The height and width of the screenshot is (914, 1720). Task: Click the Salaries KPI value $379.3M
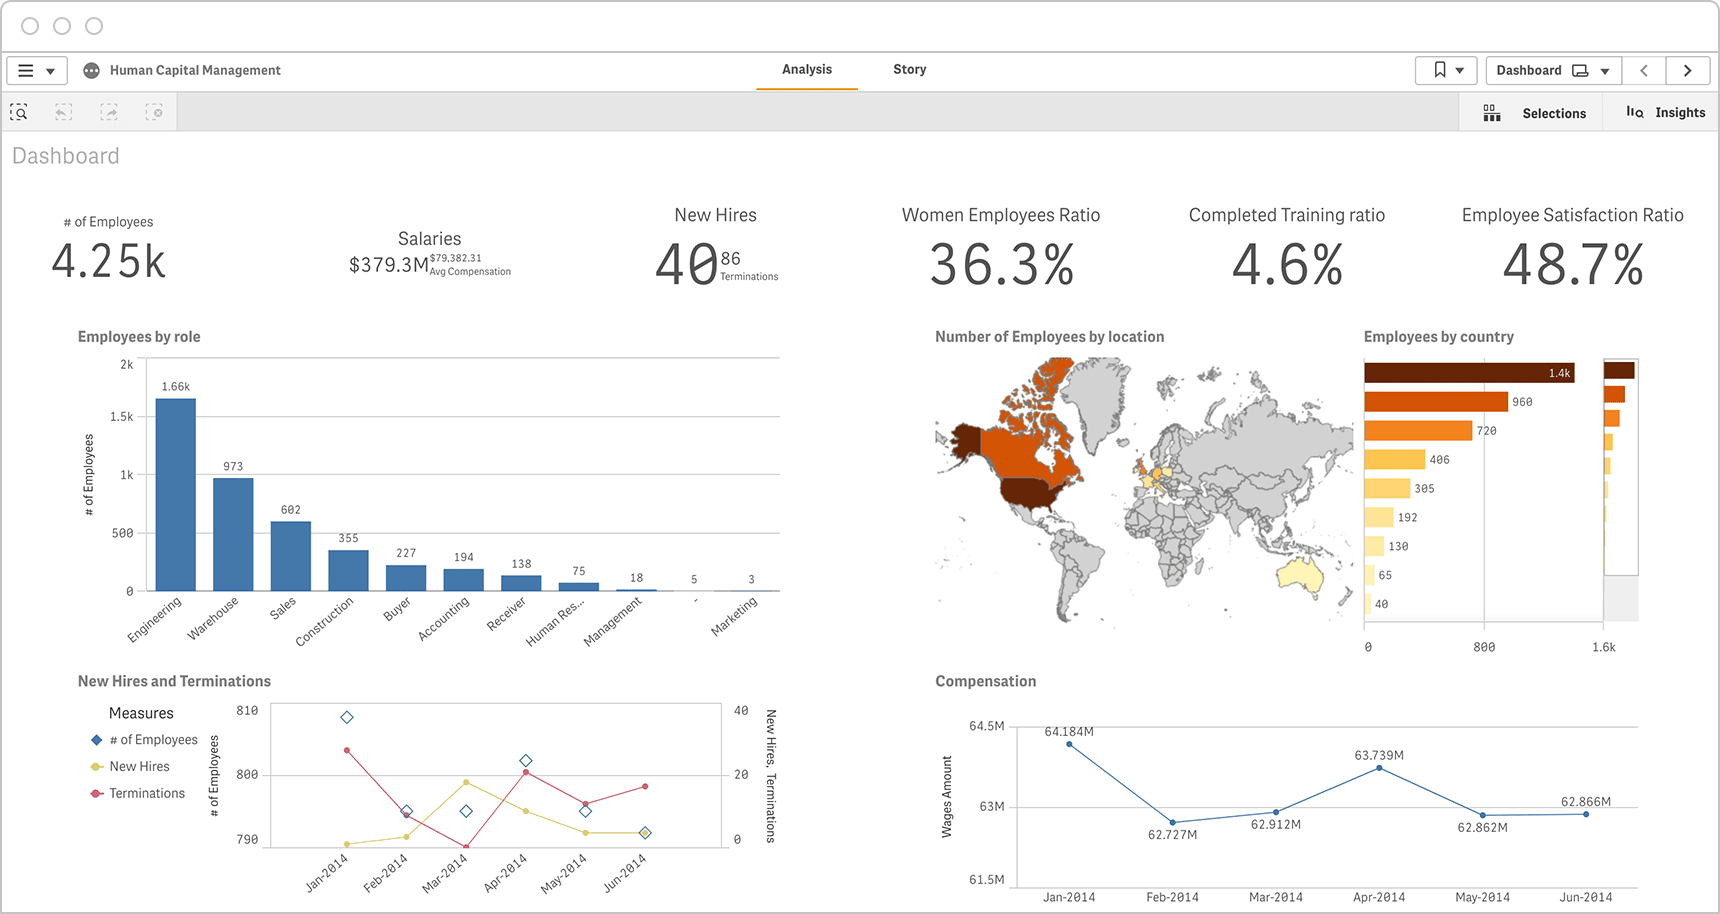(388, 265)
